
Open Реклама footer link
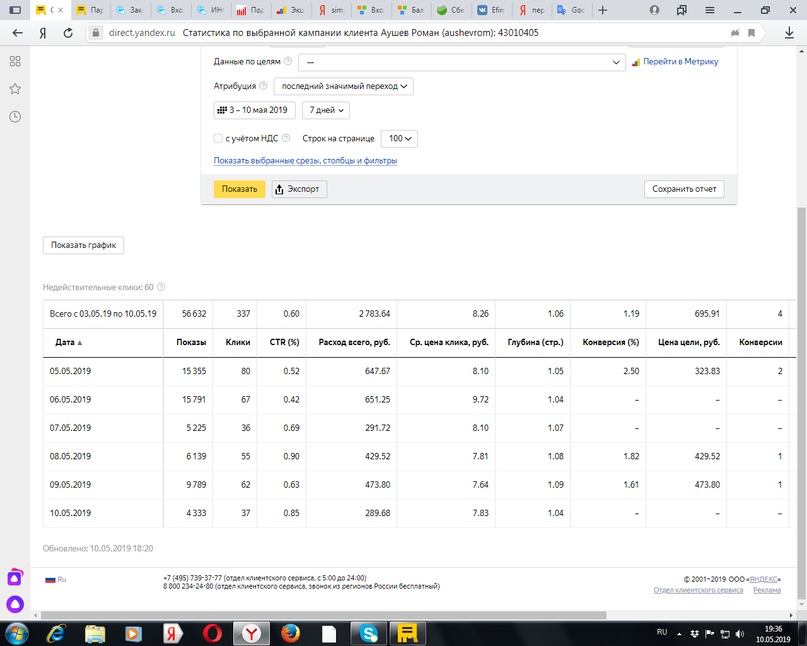pos(767,590)
